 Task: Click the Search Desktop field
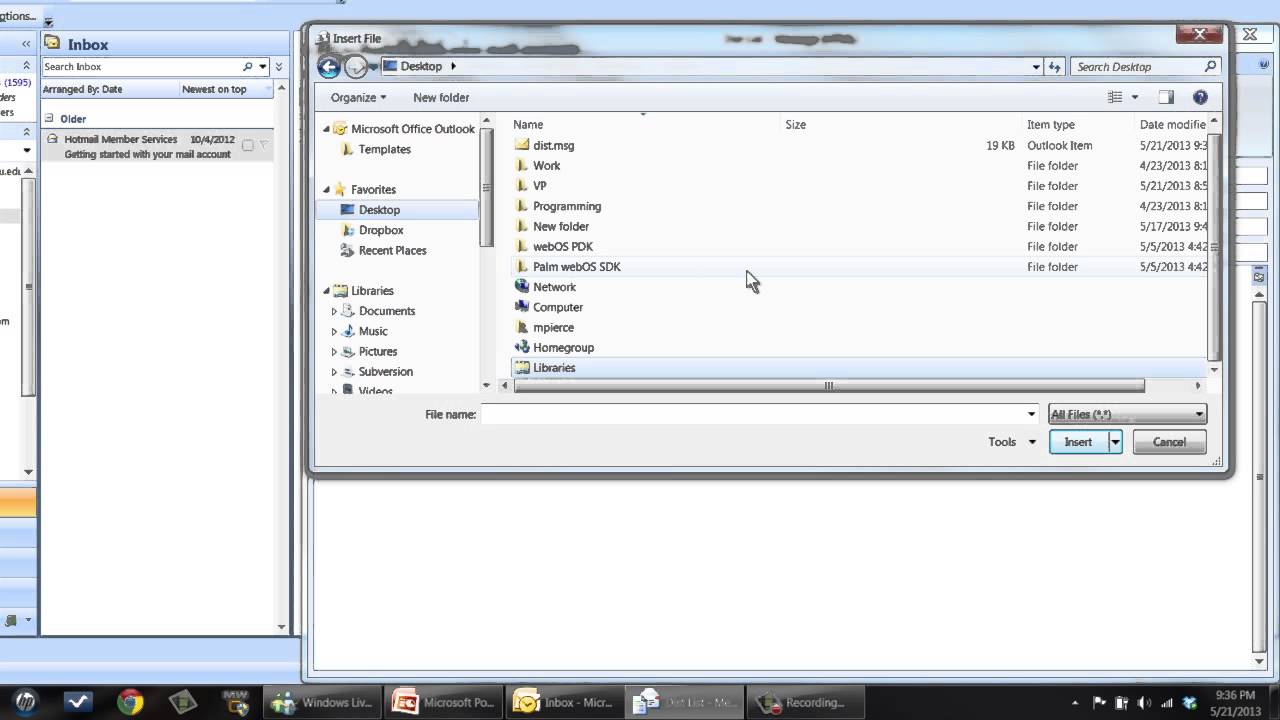[x=1136, y=67]
